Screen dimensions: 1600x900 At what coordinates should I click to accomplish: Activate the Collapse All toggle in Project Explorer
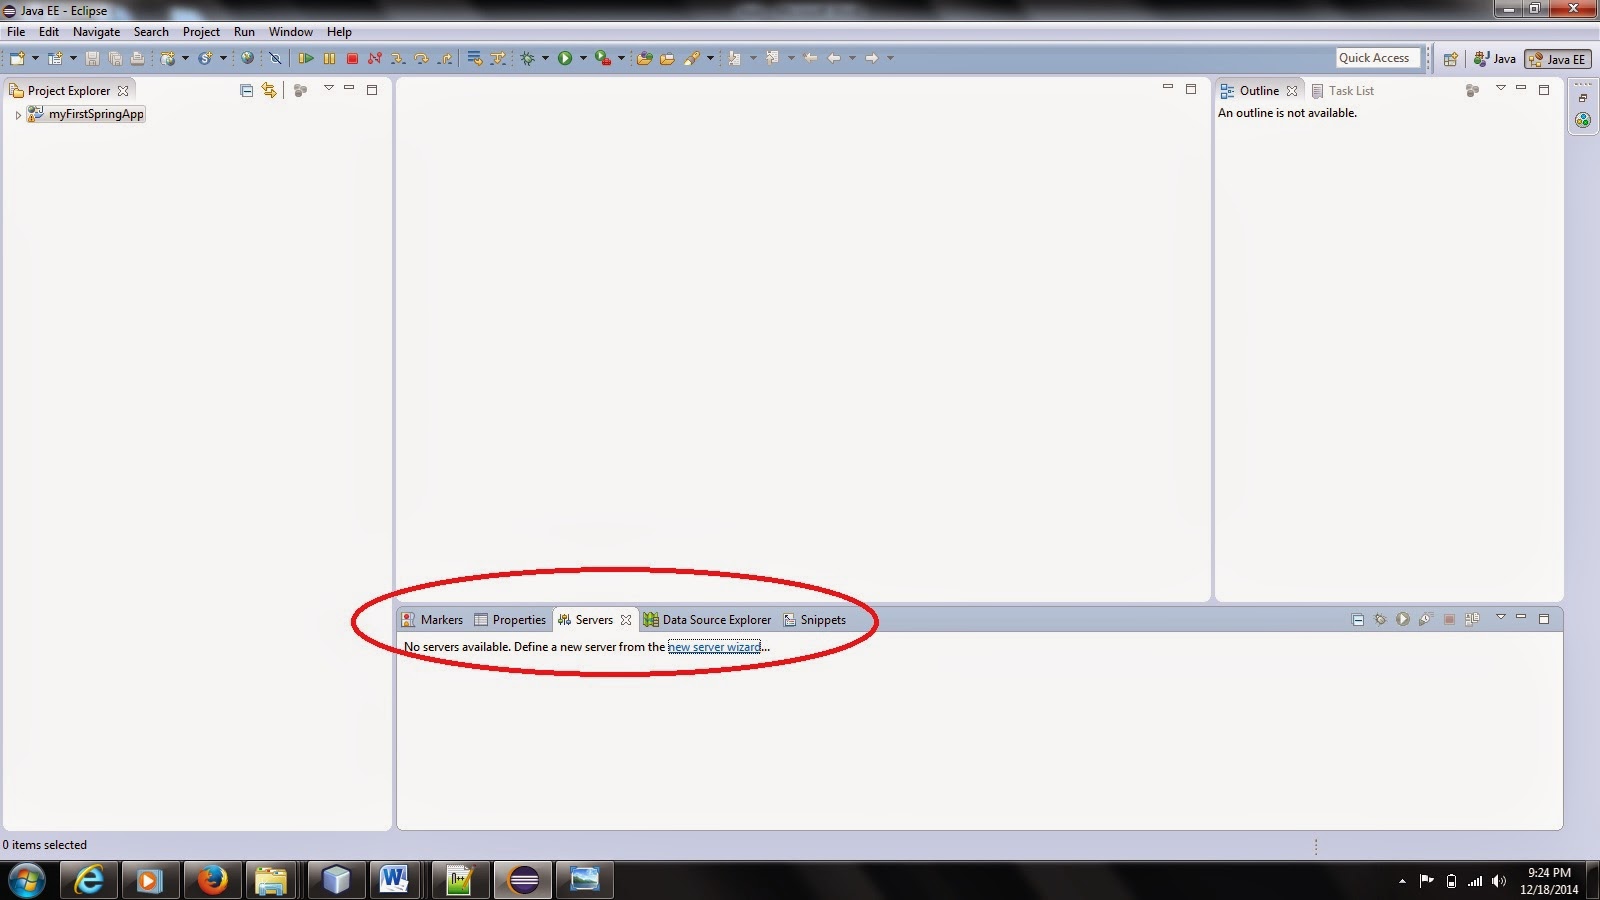point(245,90)
